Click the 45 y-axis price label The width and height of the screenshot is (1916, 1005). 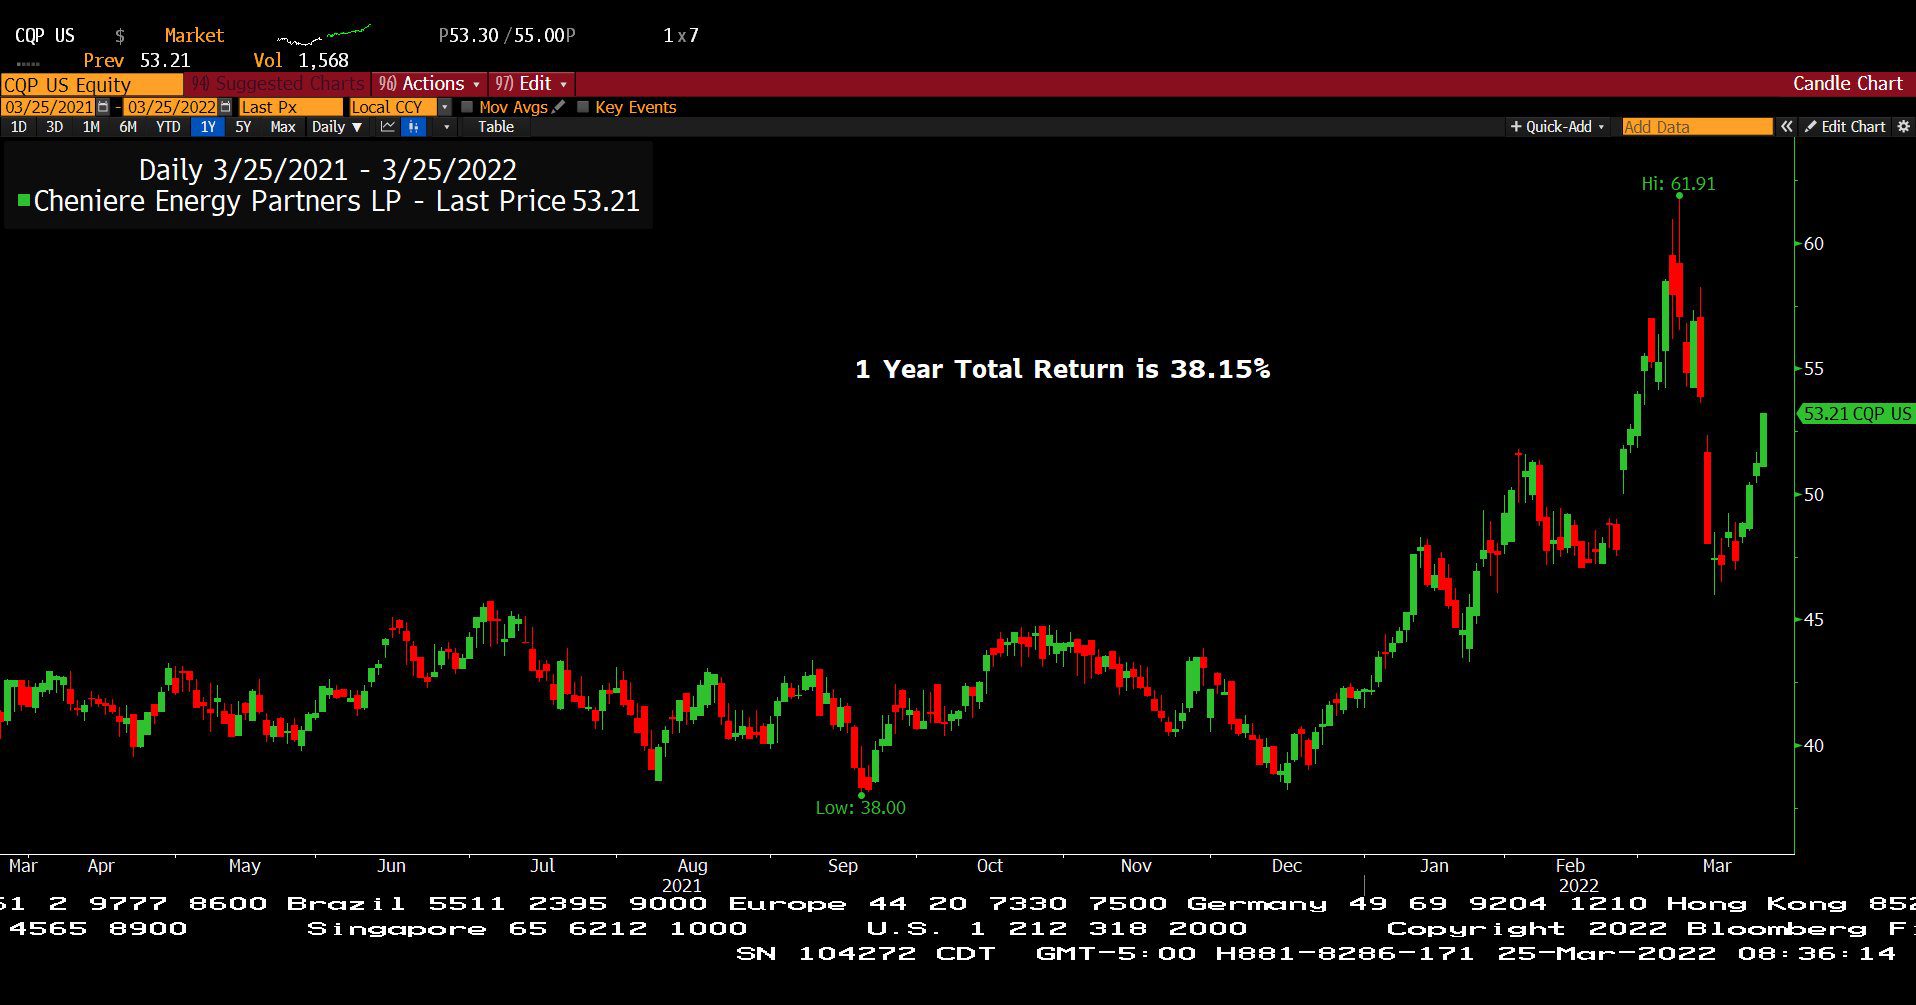pos(1813,620)
